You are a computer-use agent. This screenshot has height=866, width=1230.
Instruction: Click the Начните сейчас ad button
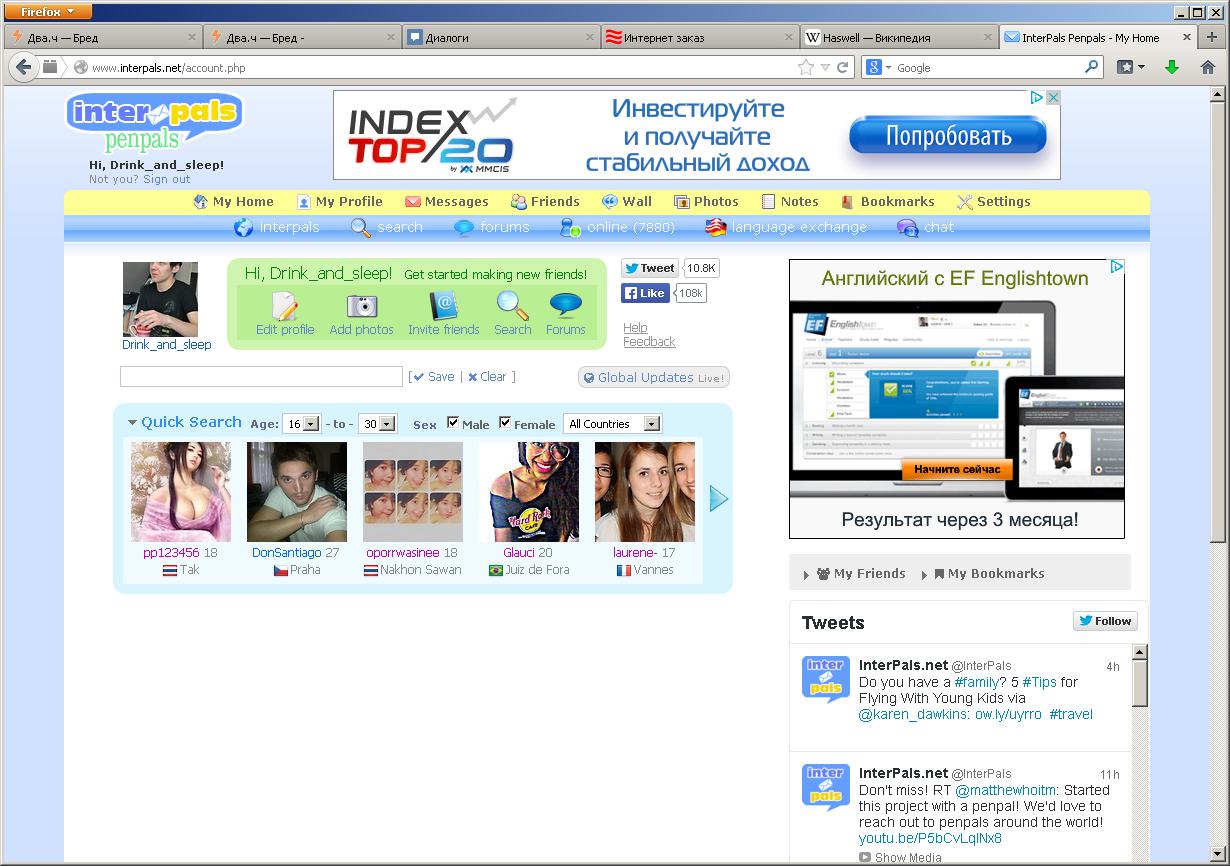point(957,469)
